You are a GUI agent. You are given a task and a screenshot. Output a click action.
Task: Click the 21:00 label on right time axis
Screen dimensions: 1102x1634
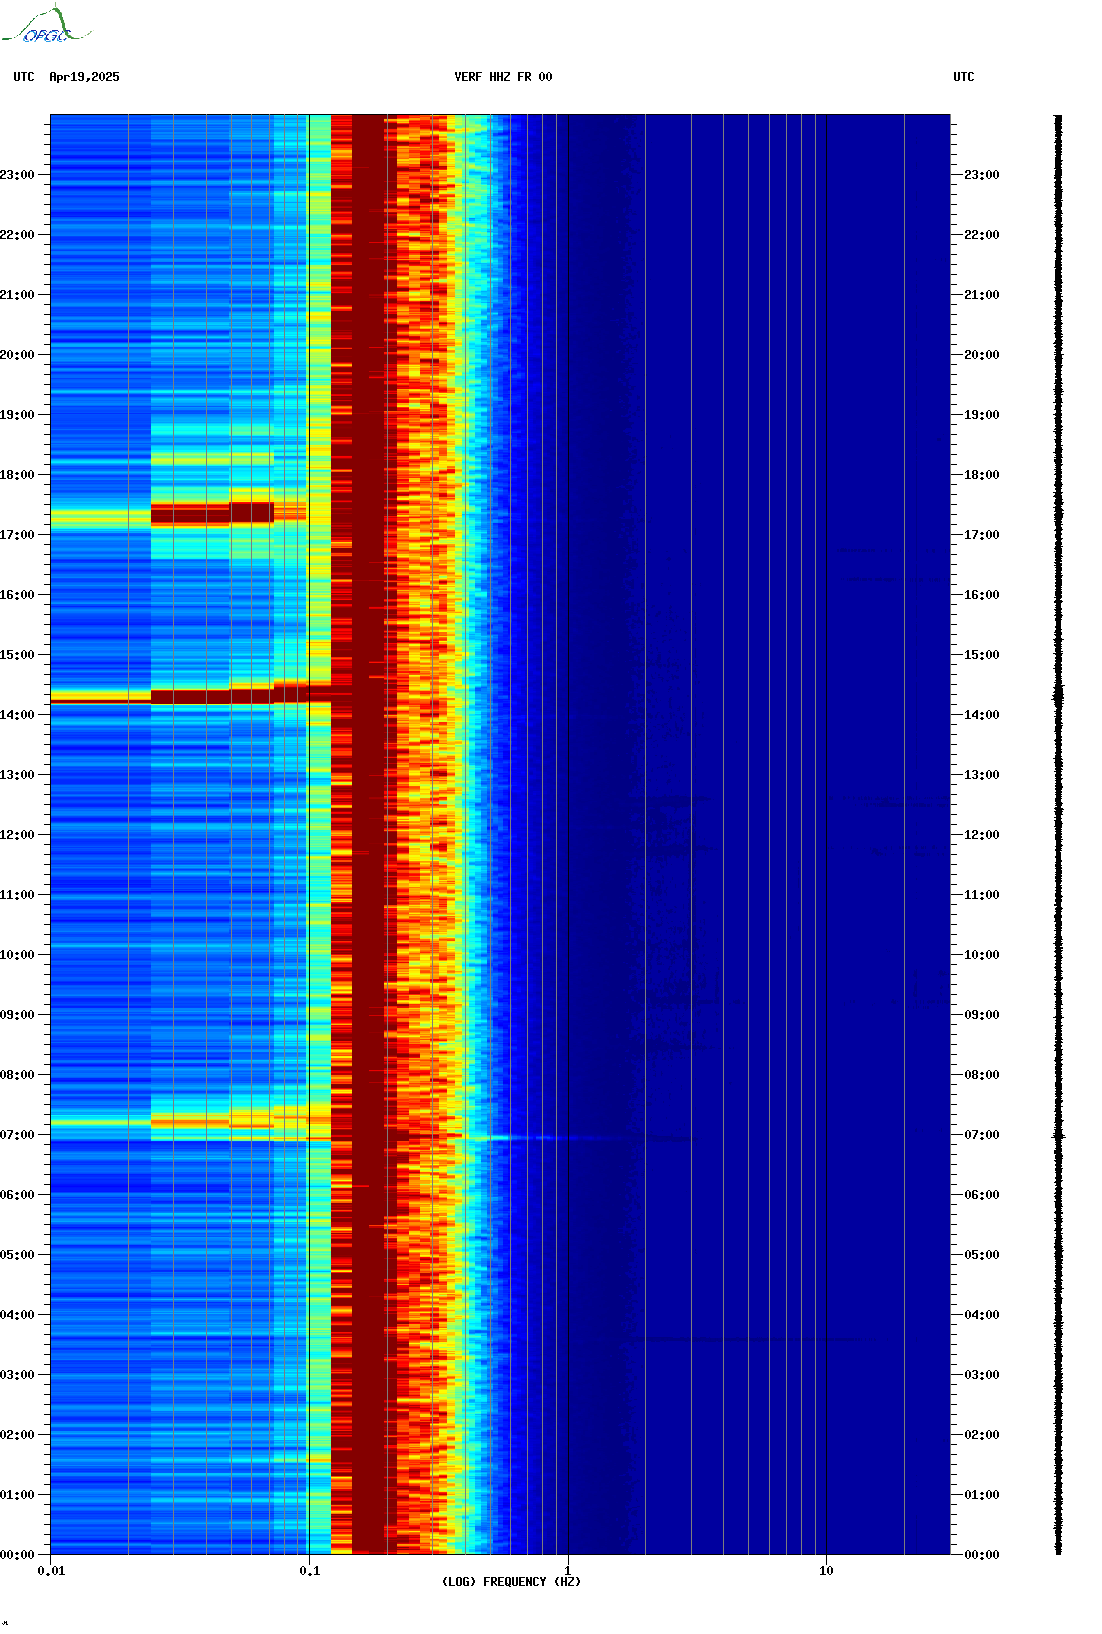pos(982,295)
